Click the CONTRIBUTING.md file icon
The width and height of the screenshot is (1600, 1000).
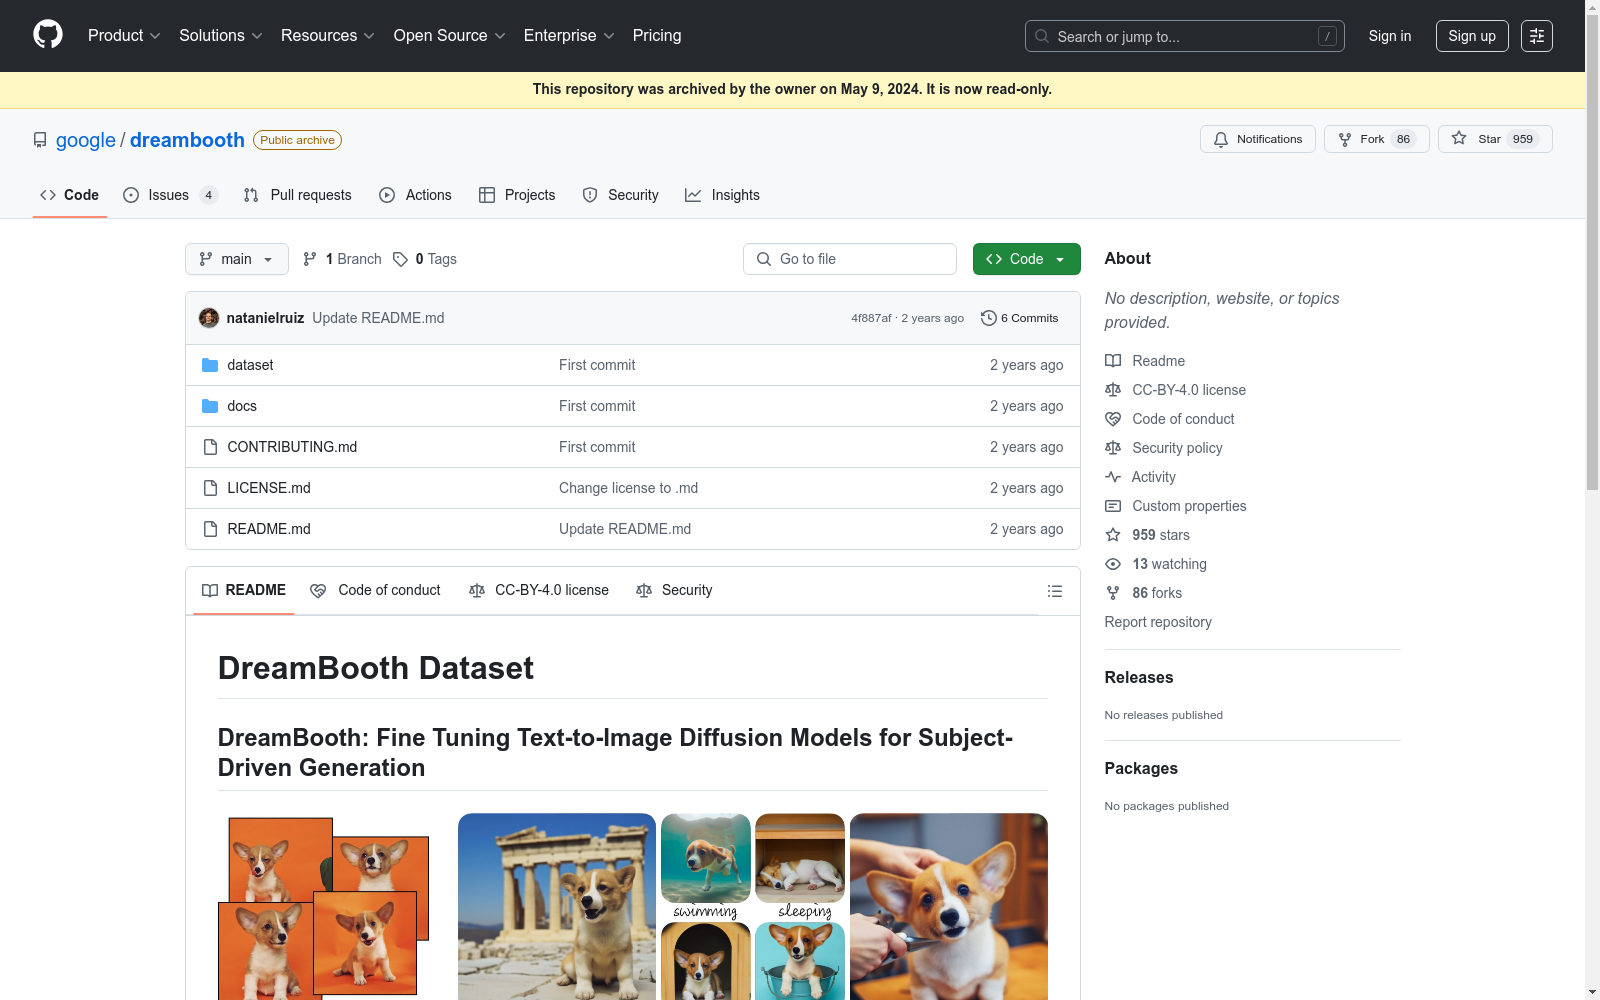click(x=210, y=447)
